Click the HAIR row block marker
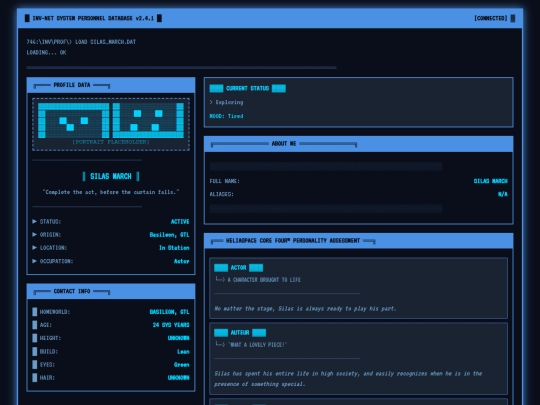Image resolution: width=540 pixels, height=405 pixels. pos(35,377)
